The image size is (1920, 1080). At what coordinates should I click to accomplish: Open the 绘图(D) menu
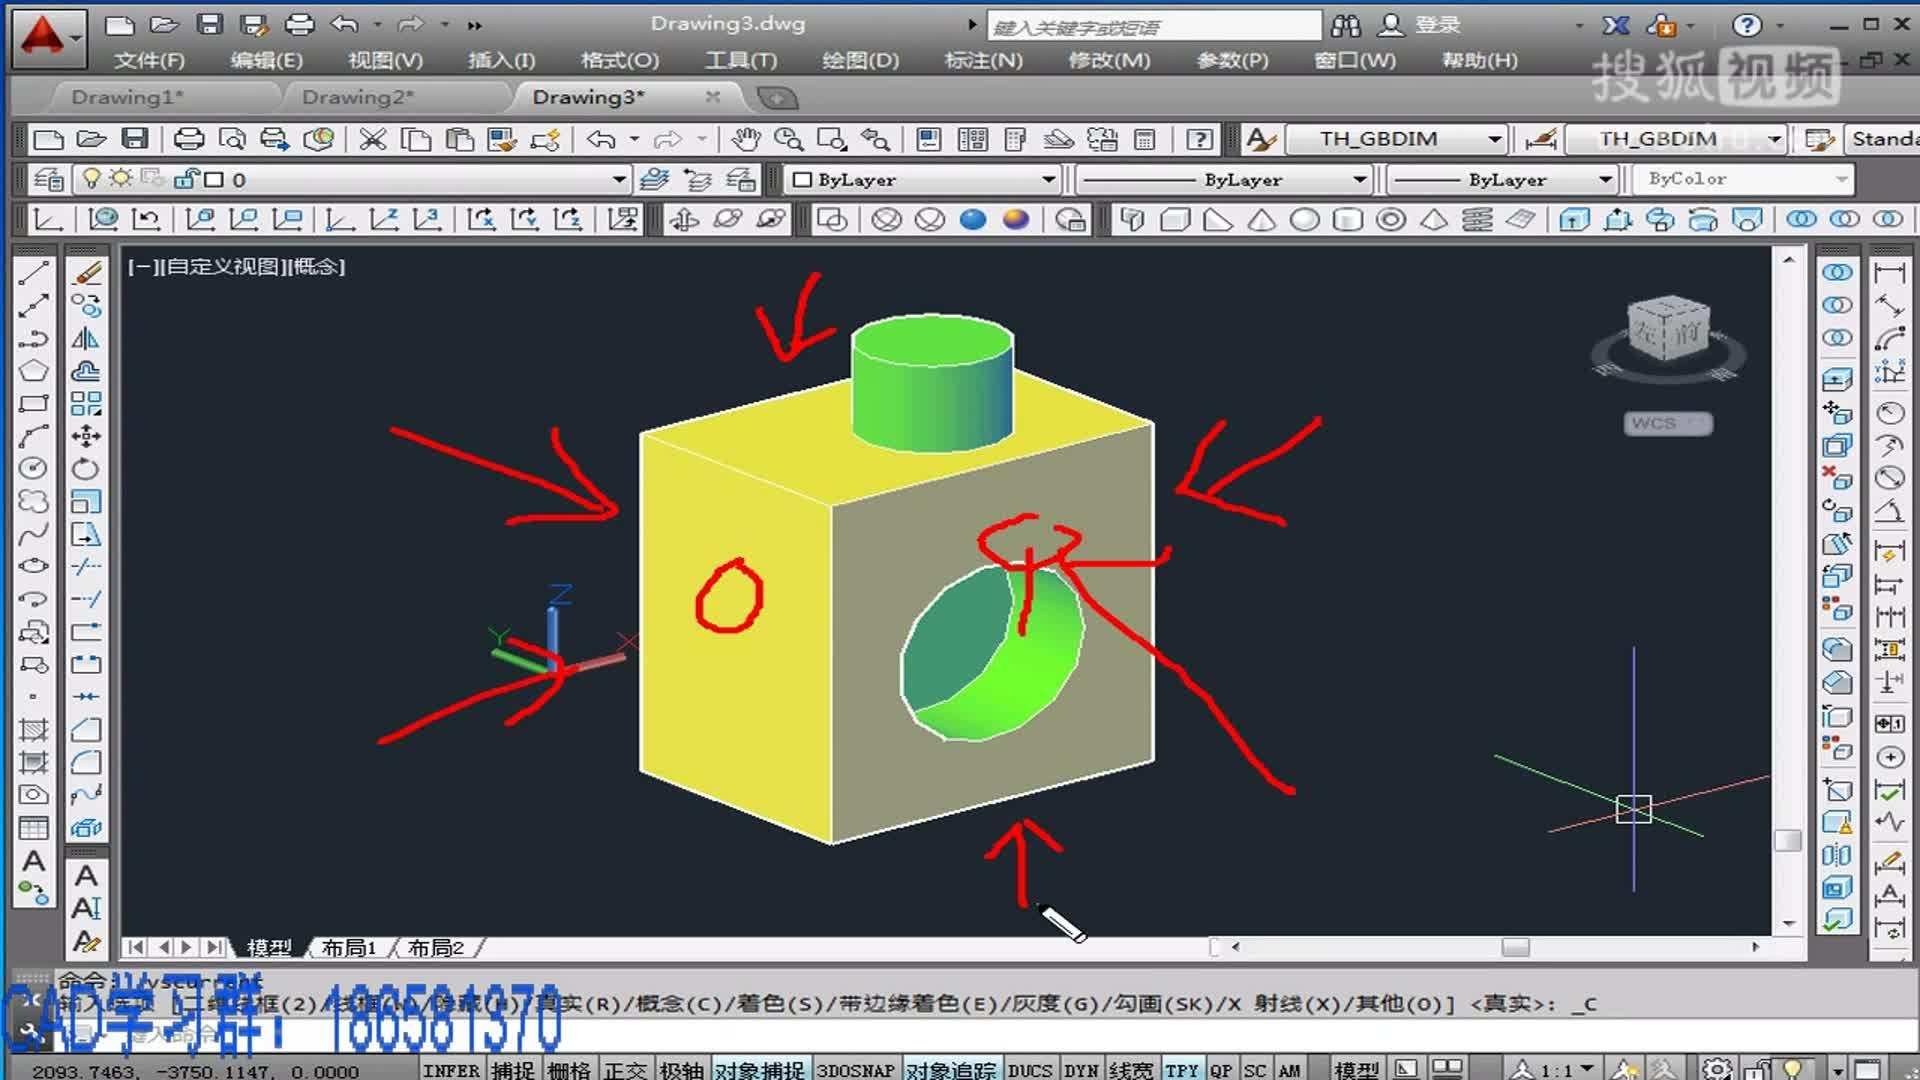[x=860, y=60]
